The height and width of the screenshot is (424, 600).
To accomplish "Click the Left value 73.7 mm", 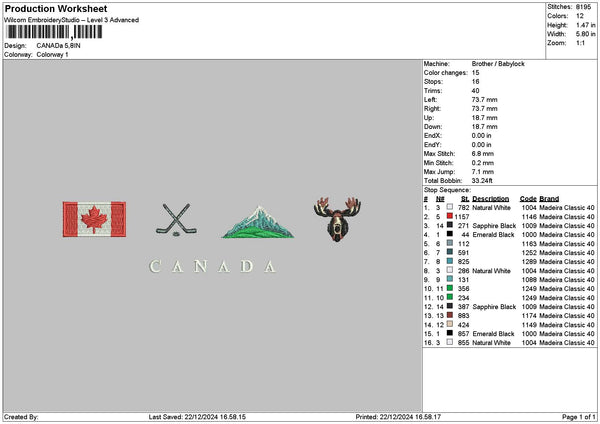I will coord(484,99).
